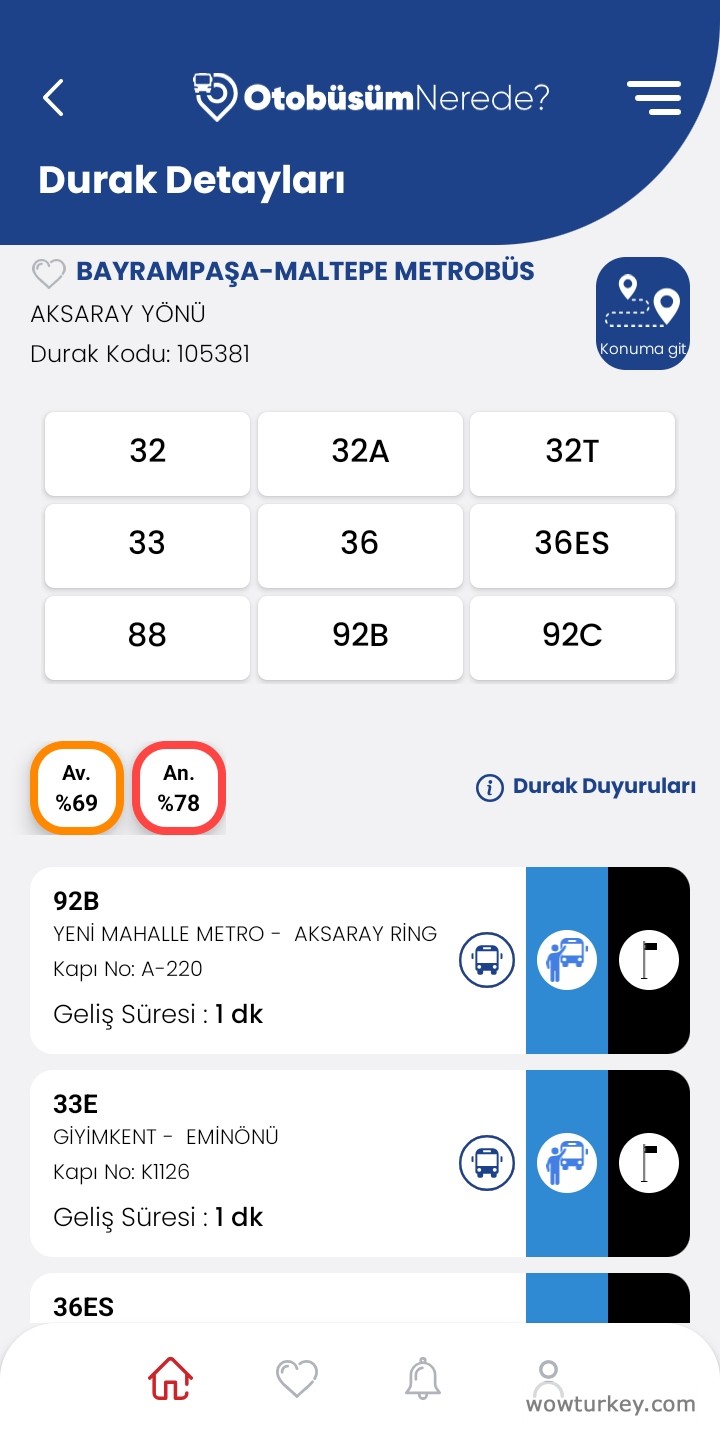Select bus line 36ES tile
This screenshot has height=1451, width=720.
pos(572,545)
